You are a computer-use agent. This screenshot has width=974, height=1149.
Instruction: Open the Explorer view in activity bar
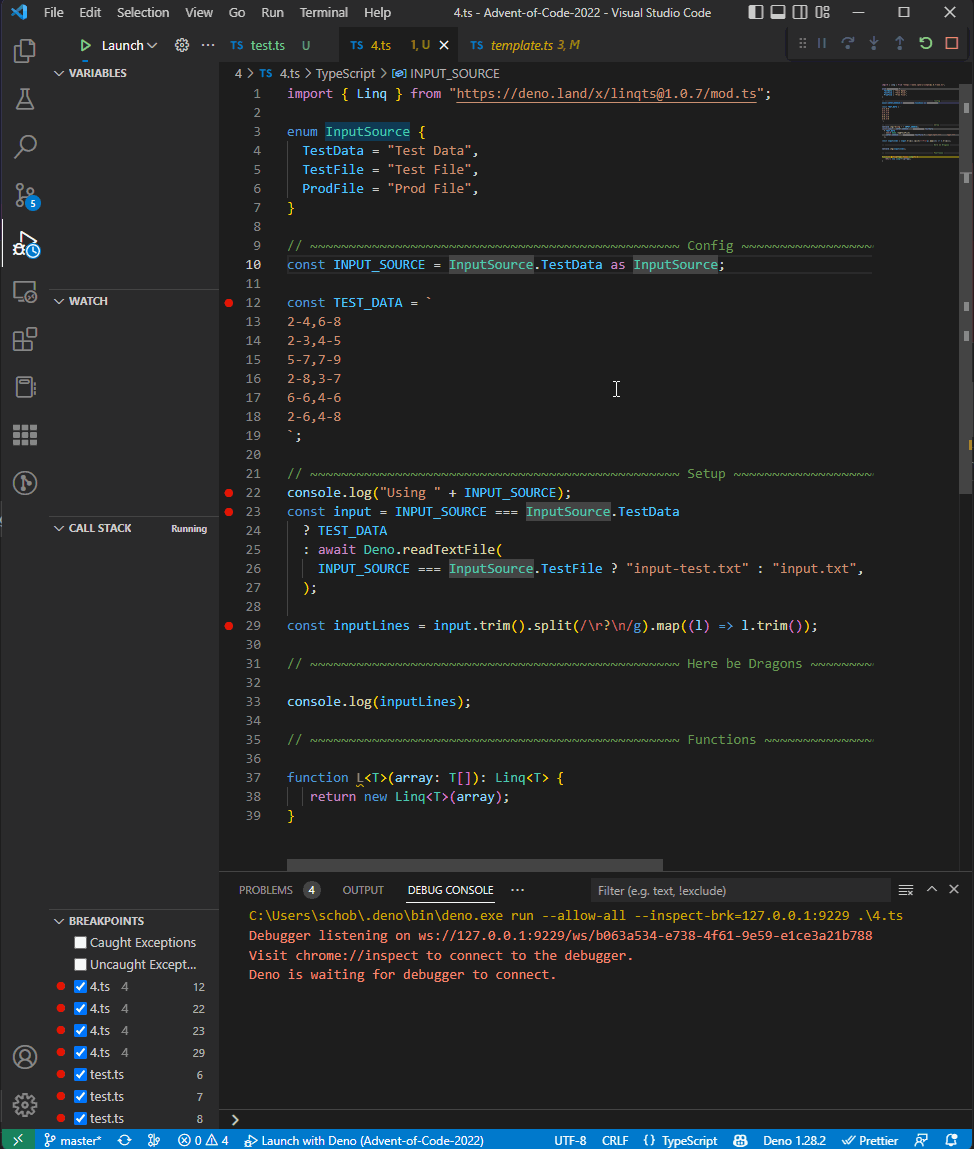click(x=25, y=51)
